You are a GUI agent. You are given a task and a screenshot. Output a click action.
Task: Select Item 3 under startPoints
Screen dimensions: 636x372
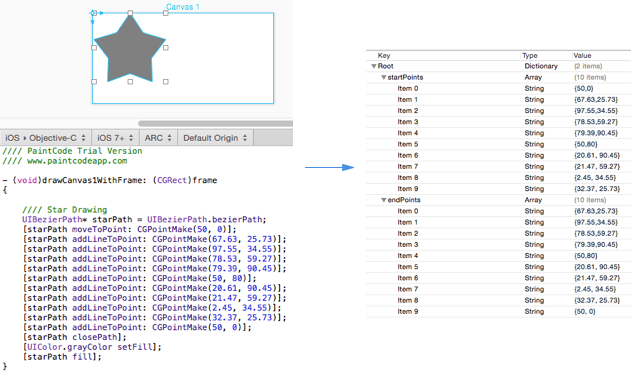[x=498, y=122]
